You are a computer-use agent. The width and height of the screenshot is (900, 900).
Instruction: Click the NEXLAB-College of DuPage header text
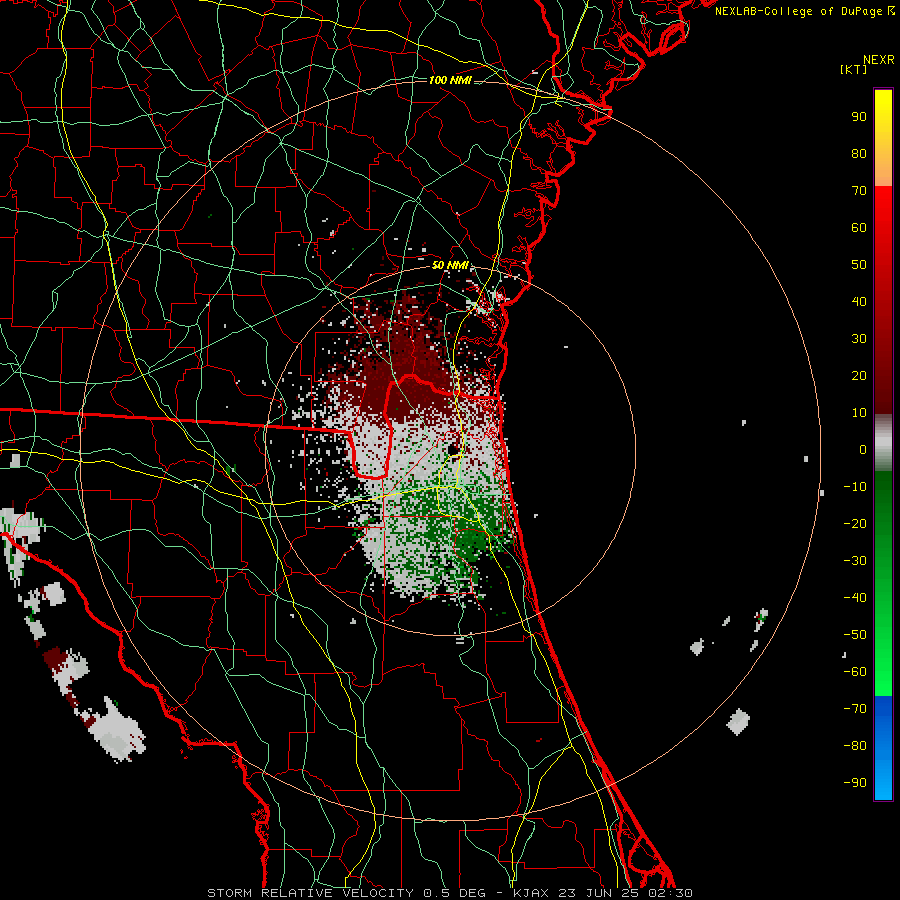click(x=804, y=11)
